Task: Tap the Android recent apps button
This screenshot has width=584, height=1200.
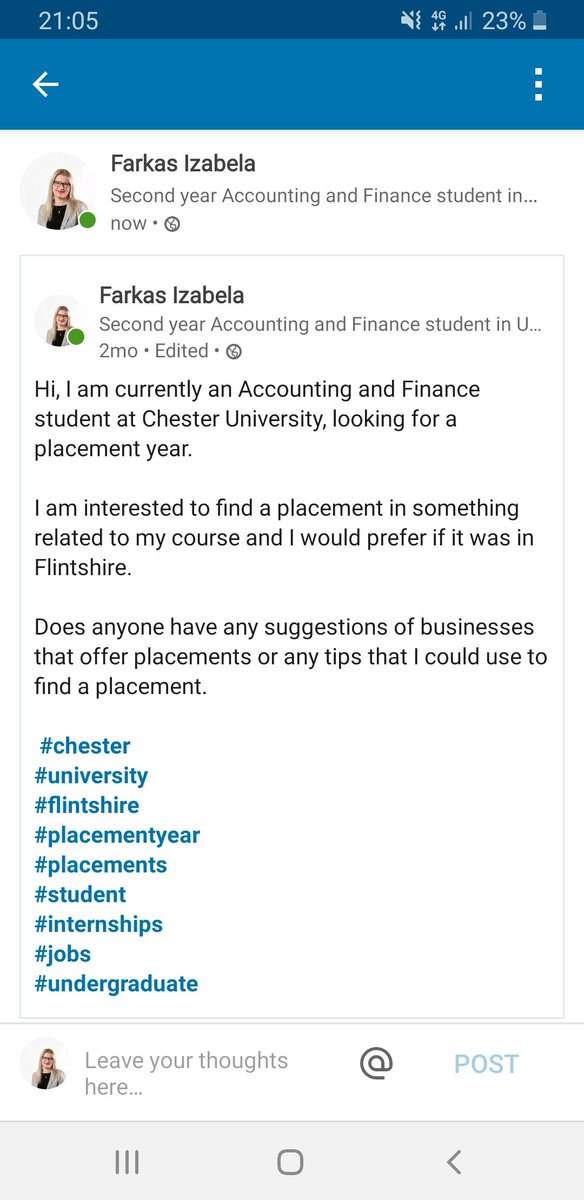Action: (127, 1161)
